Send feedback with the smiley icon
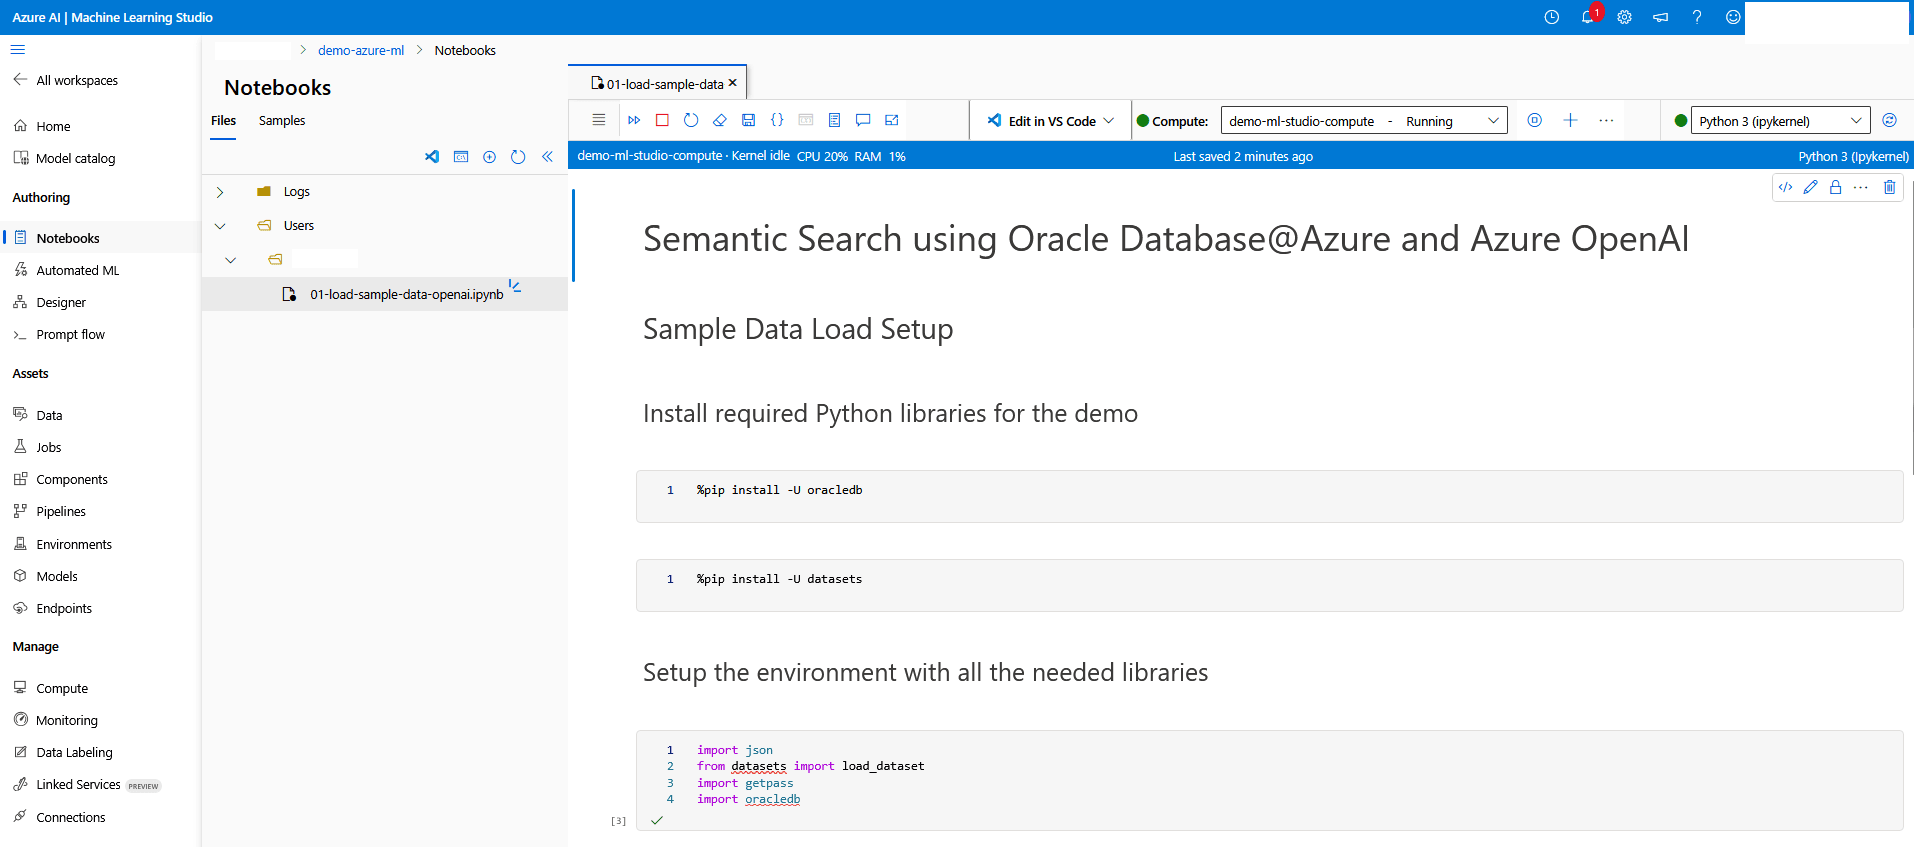 tap(1733, 17)
